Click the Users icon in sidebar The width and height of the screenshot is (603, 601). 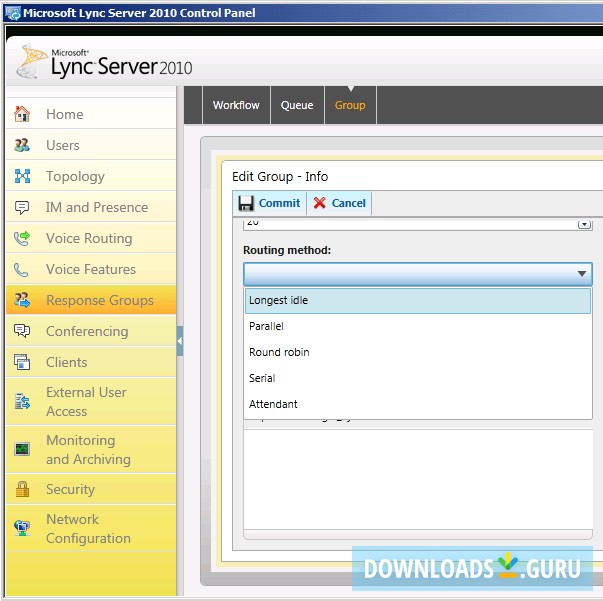click(x=22, y=145)
